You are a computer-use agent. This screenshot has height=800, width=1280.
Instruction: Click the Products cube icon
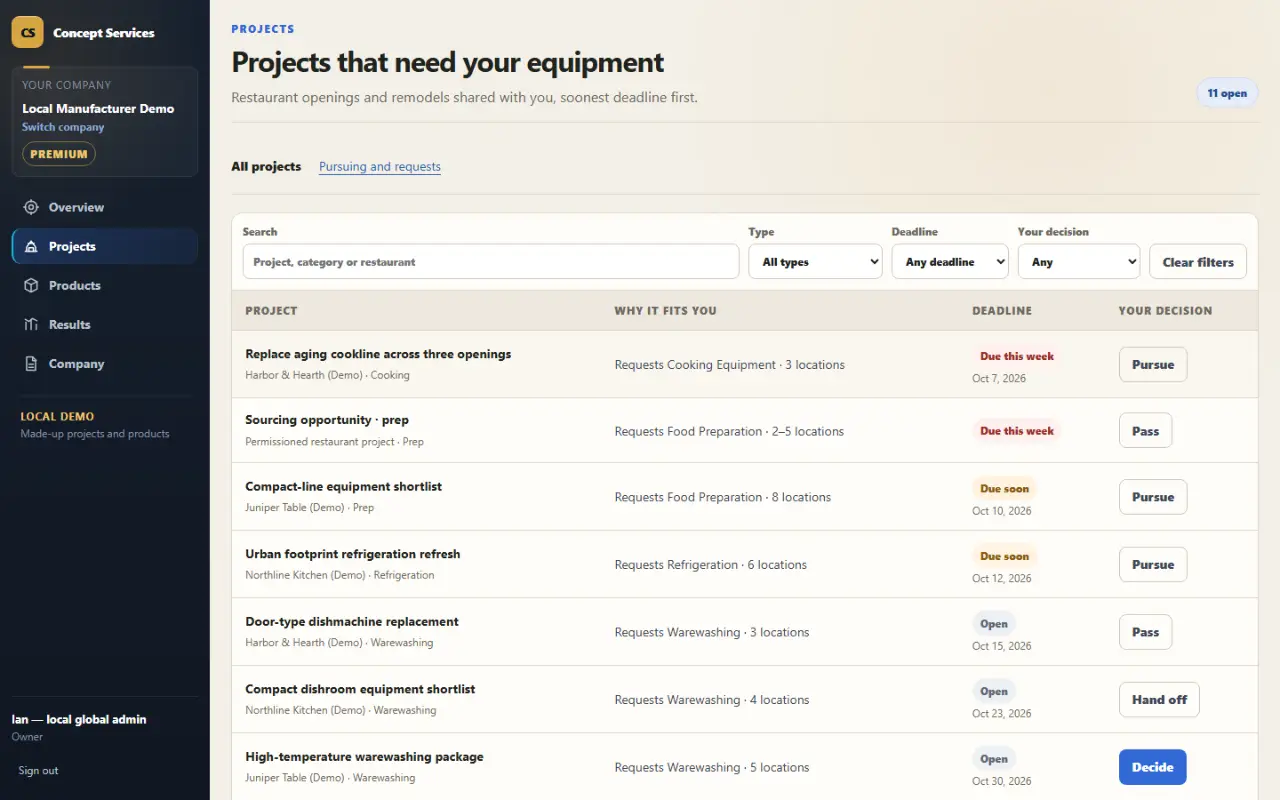(x=31, y=285)
